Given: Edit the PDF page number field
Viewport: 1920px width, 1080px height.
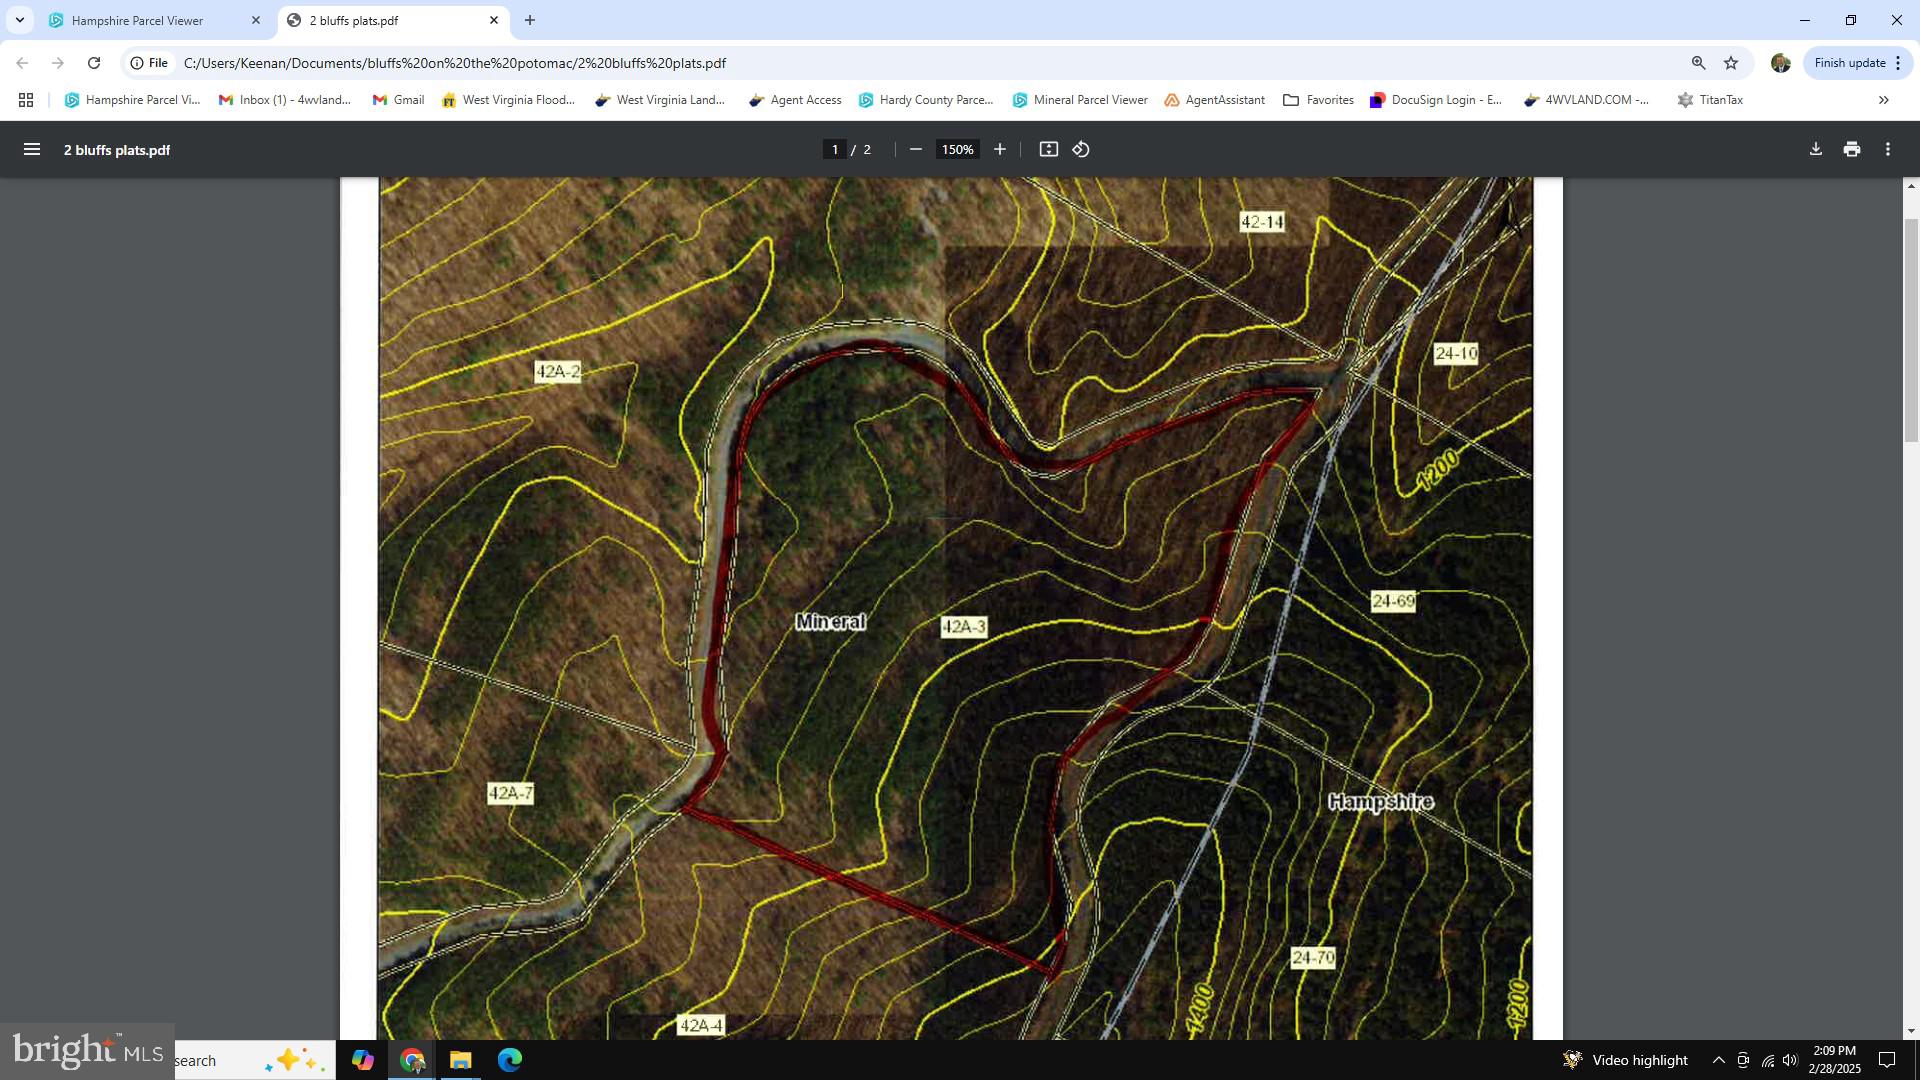Looking at the screenshot, I should (834, 149).
